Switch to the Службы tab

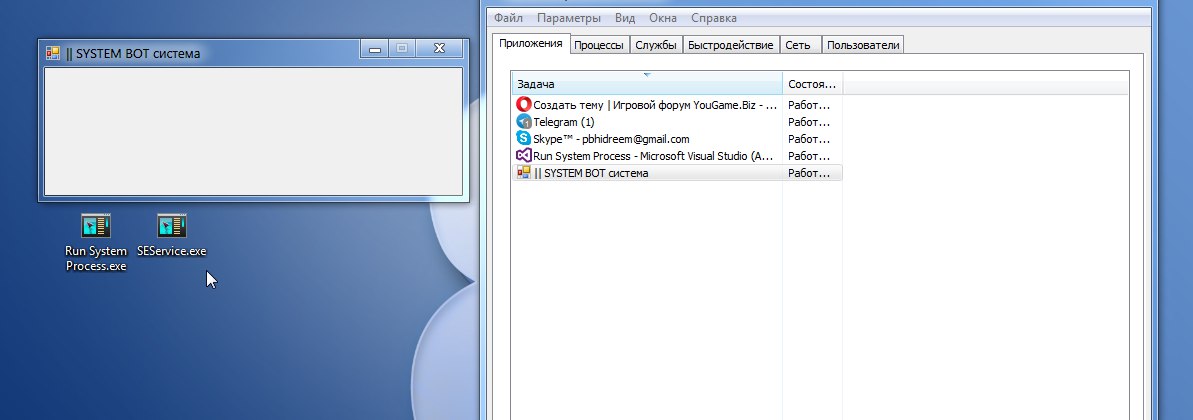tap(656, 45)
